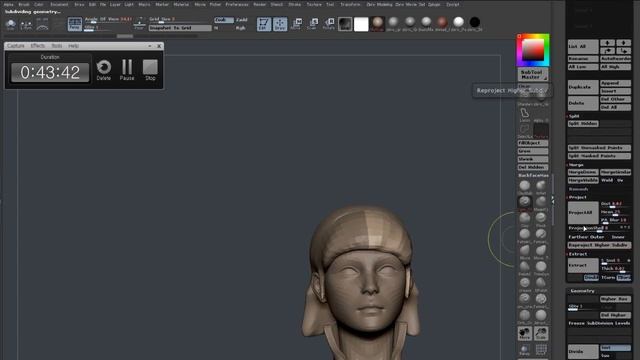Open the recorder Effects menu

38,46
